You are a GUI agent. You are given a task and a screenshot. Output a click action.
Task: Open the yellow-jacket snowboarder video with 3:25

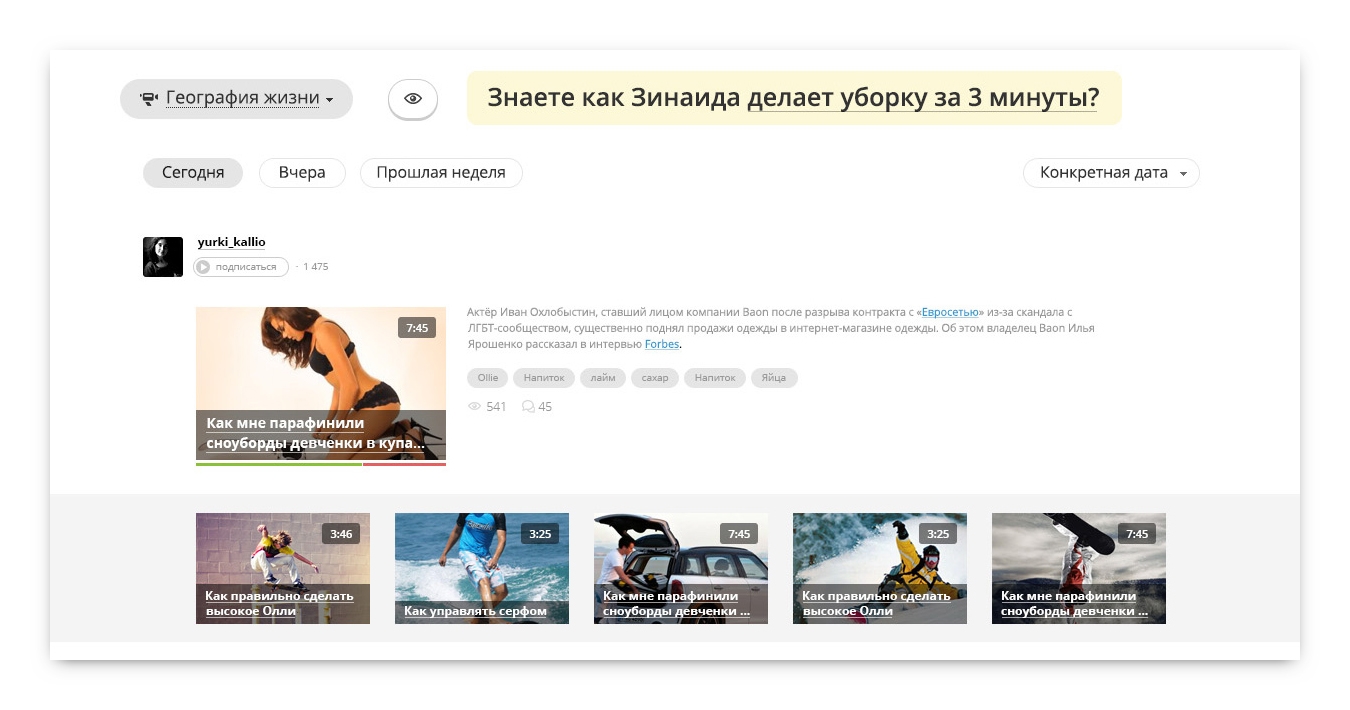click(x=880, y=568)
